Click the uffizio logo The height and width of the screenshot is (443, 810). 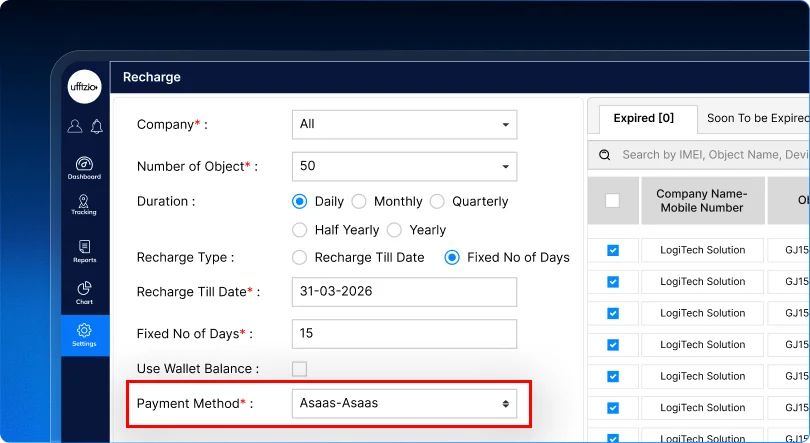pyautogui.click(x=84, y=86)
